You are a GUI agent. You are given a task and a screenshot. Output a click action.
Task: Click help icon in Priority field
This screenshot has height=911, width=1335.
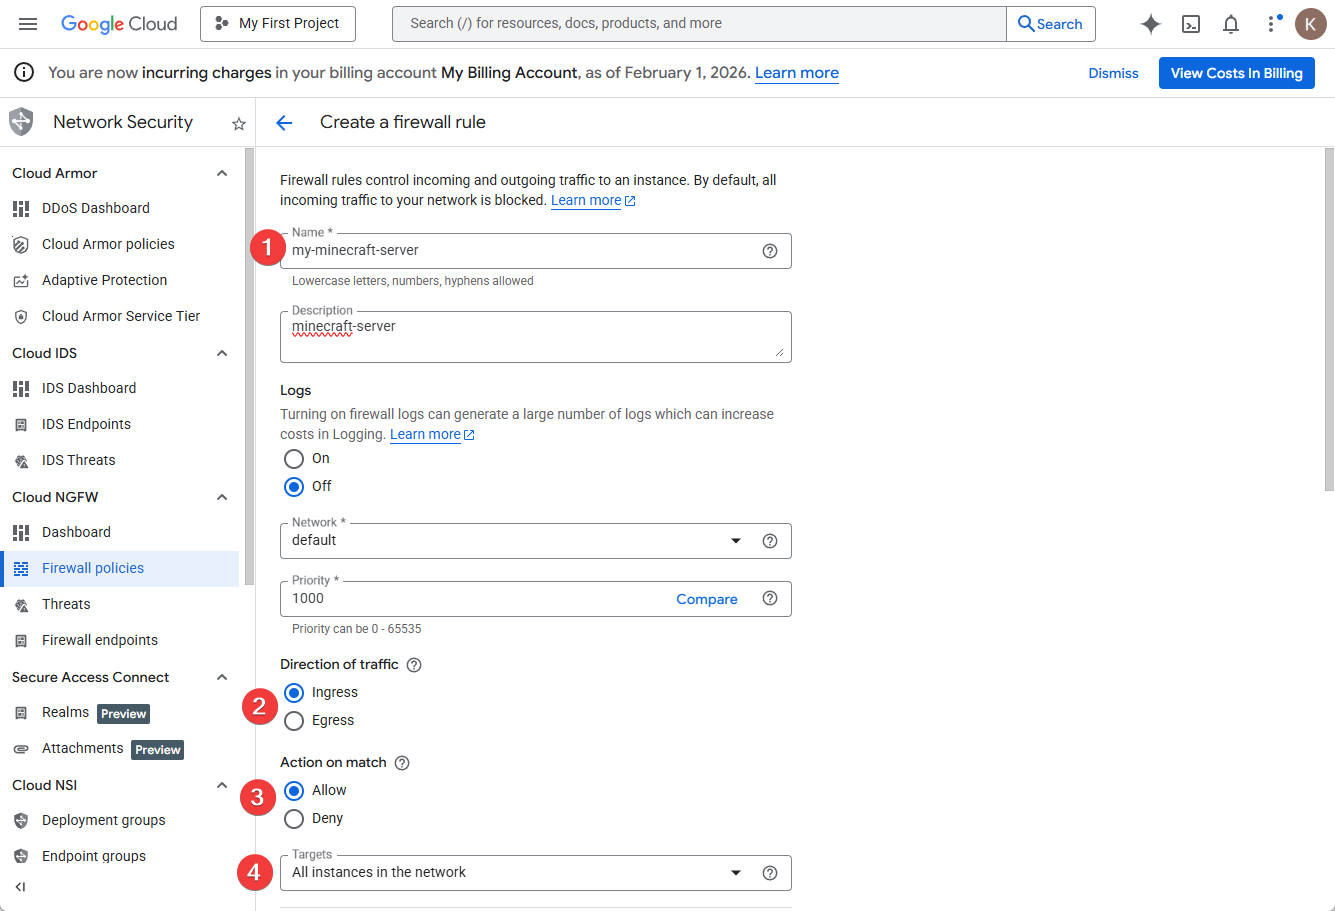point(770,599)
